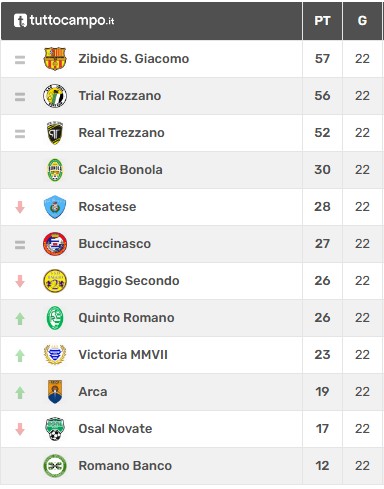This screenshot has width=384, height=489.
Task: Click the Real Trezzano black shield logo
Action: (55, 133)
